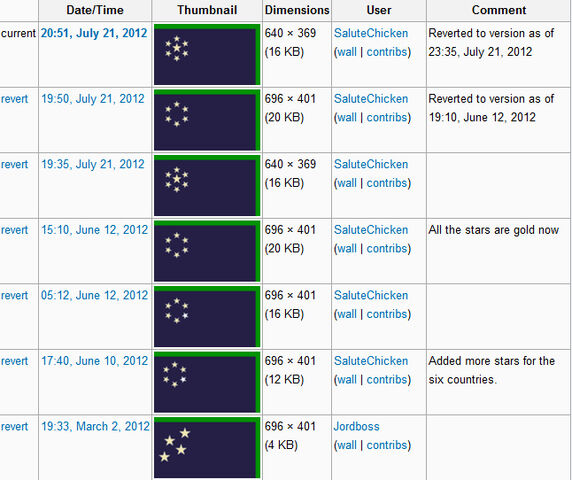This screenshot has width=572, height=480.
Task: Open thumbnail of 17:40 June 10 version
Action: [x=207, y=382]
